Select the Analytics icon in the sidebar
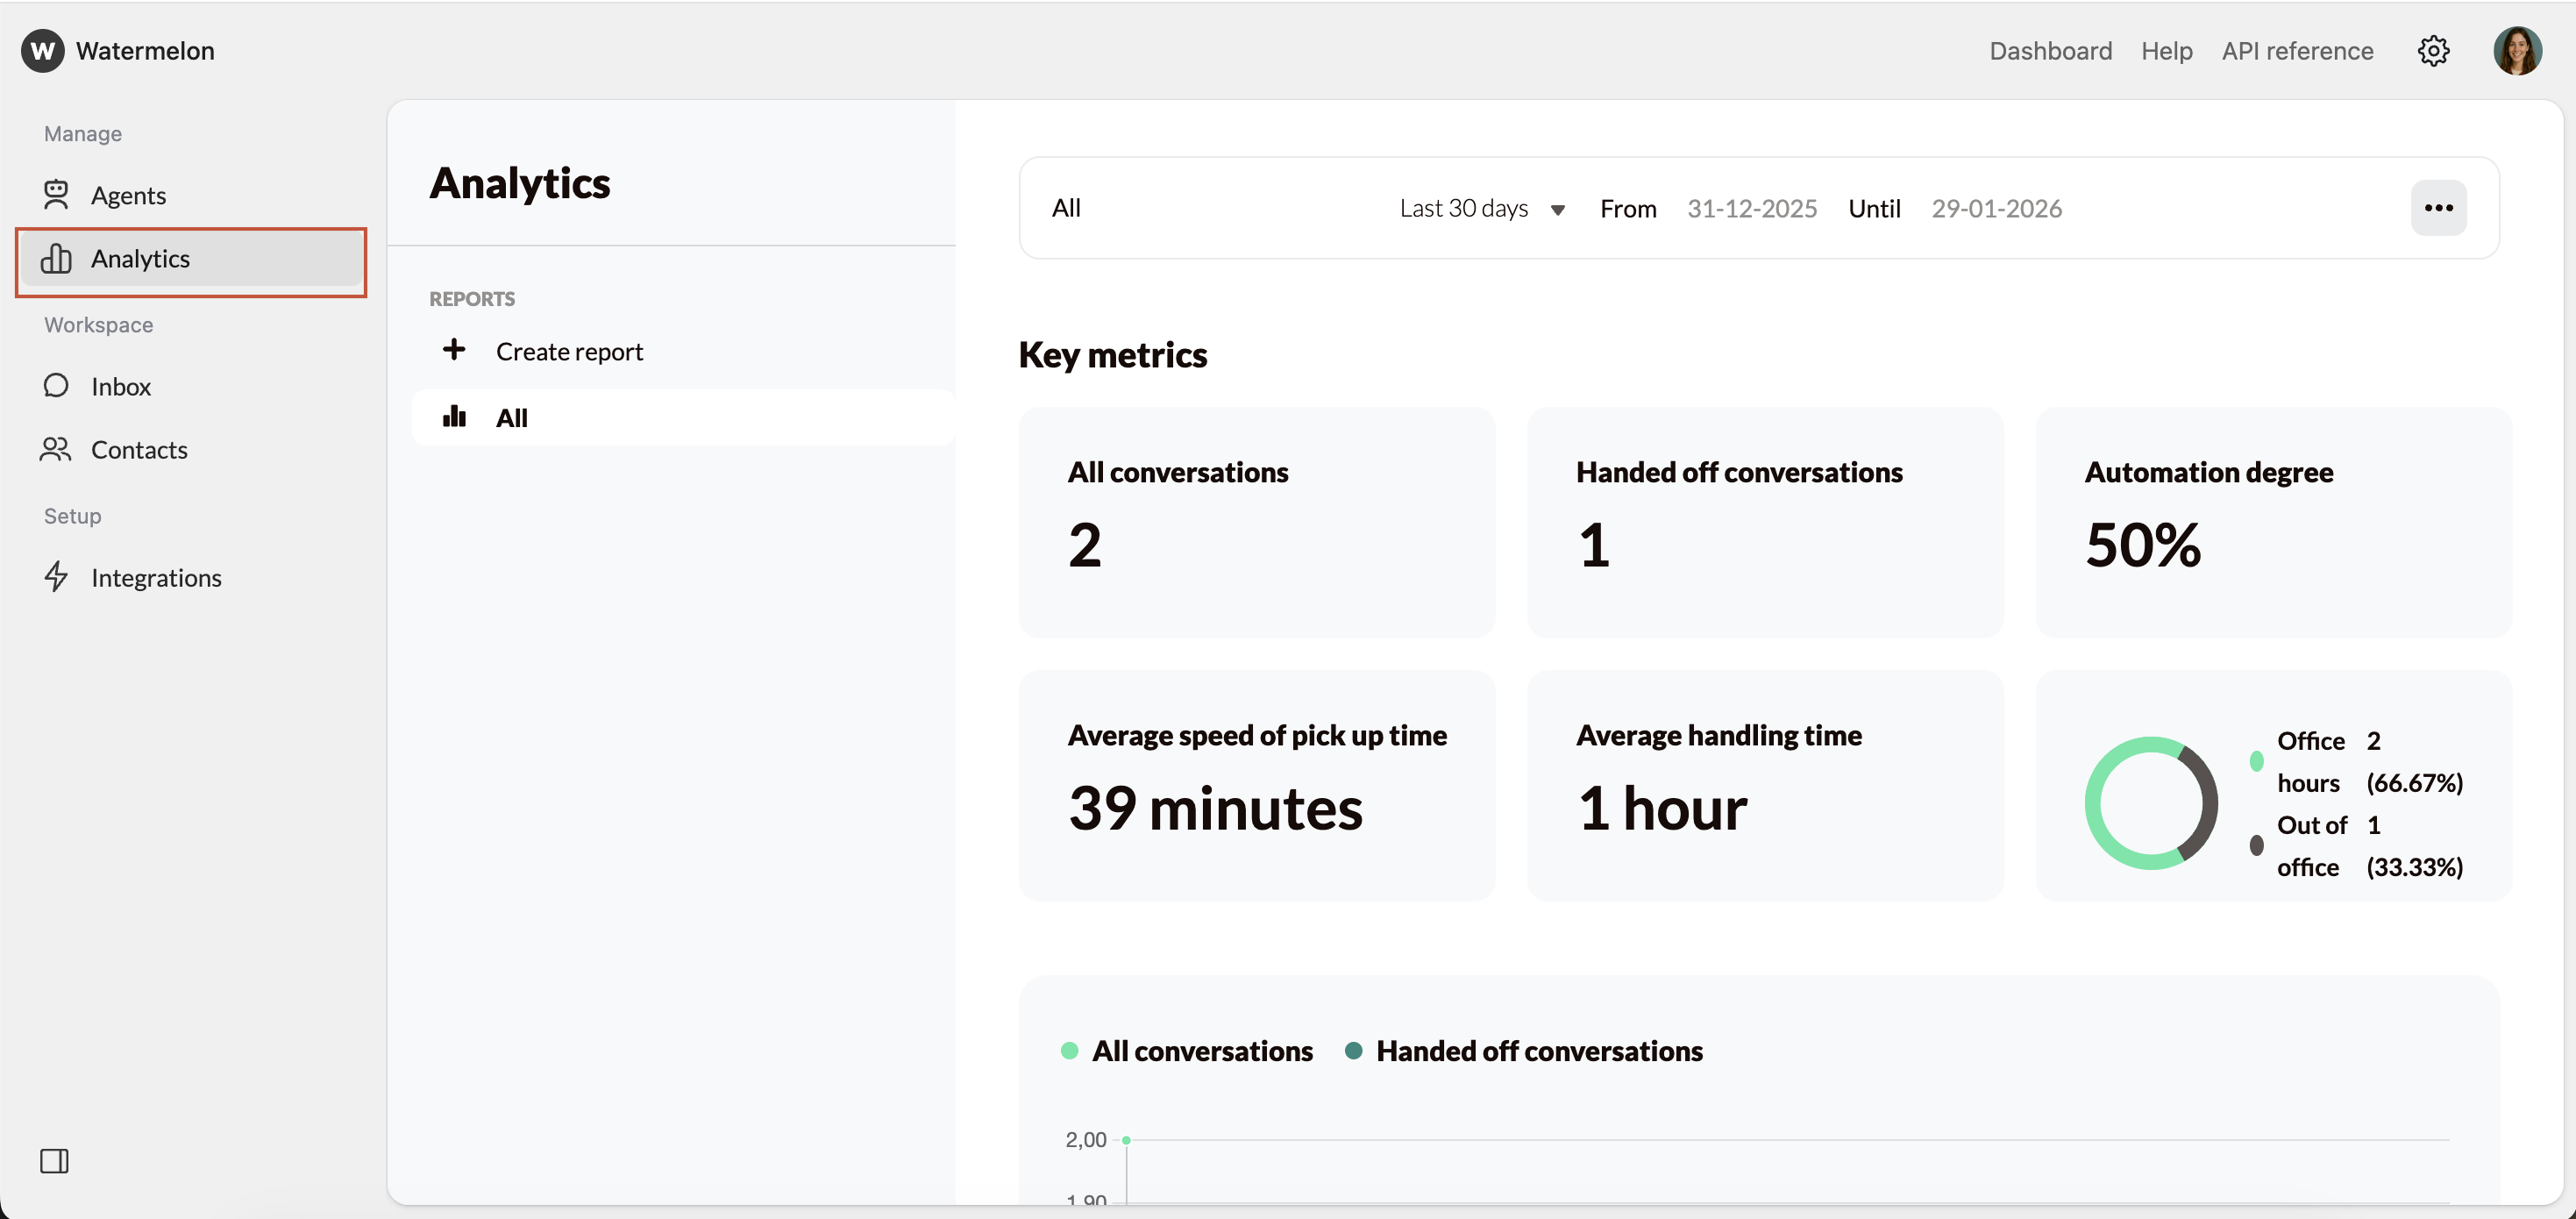 pos(57,259)
